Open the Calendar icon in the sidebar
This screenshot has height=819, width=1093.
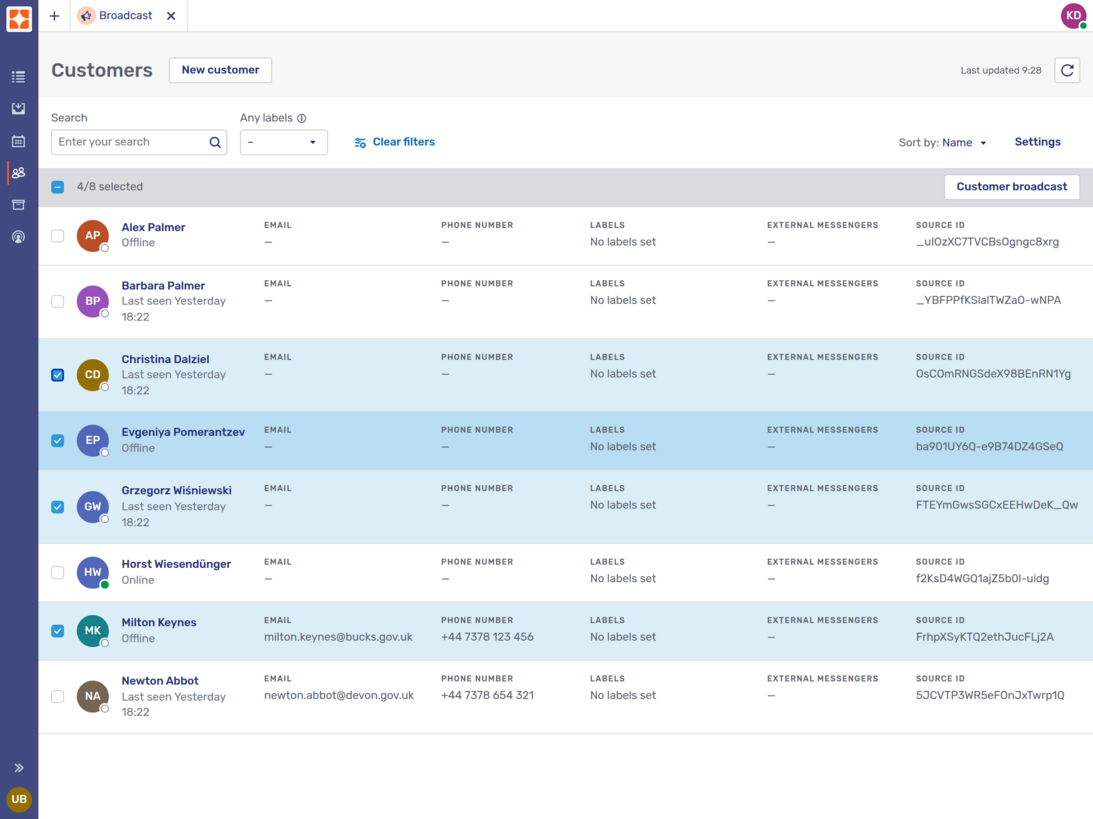coord(18,140)
